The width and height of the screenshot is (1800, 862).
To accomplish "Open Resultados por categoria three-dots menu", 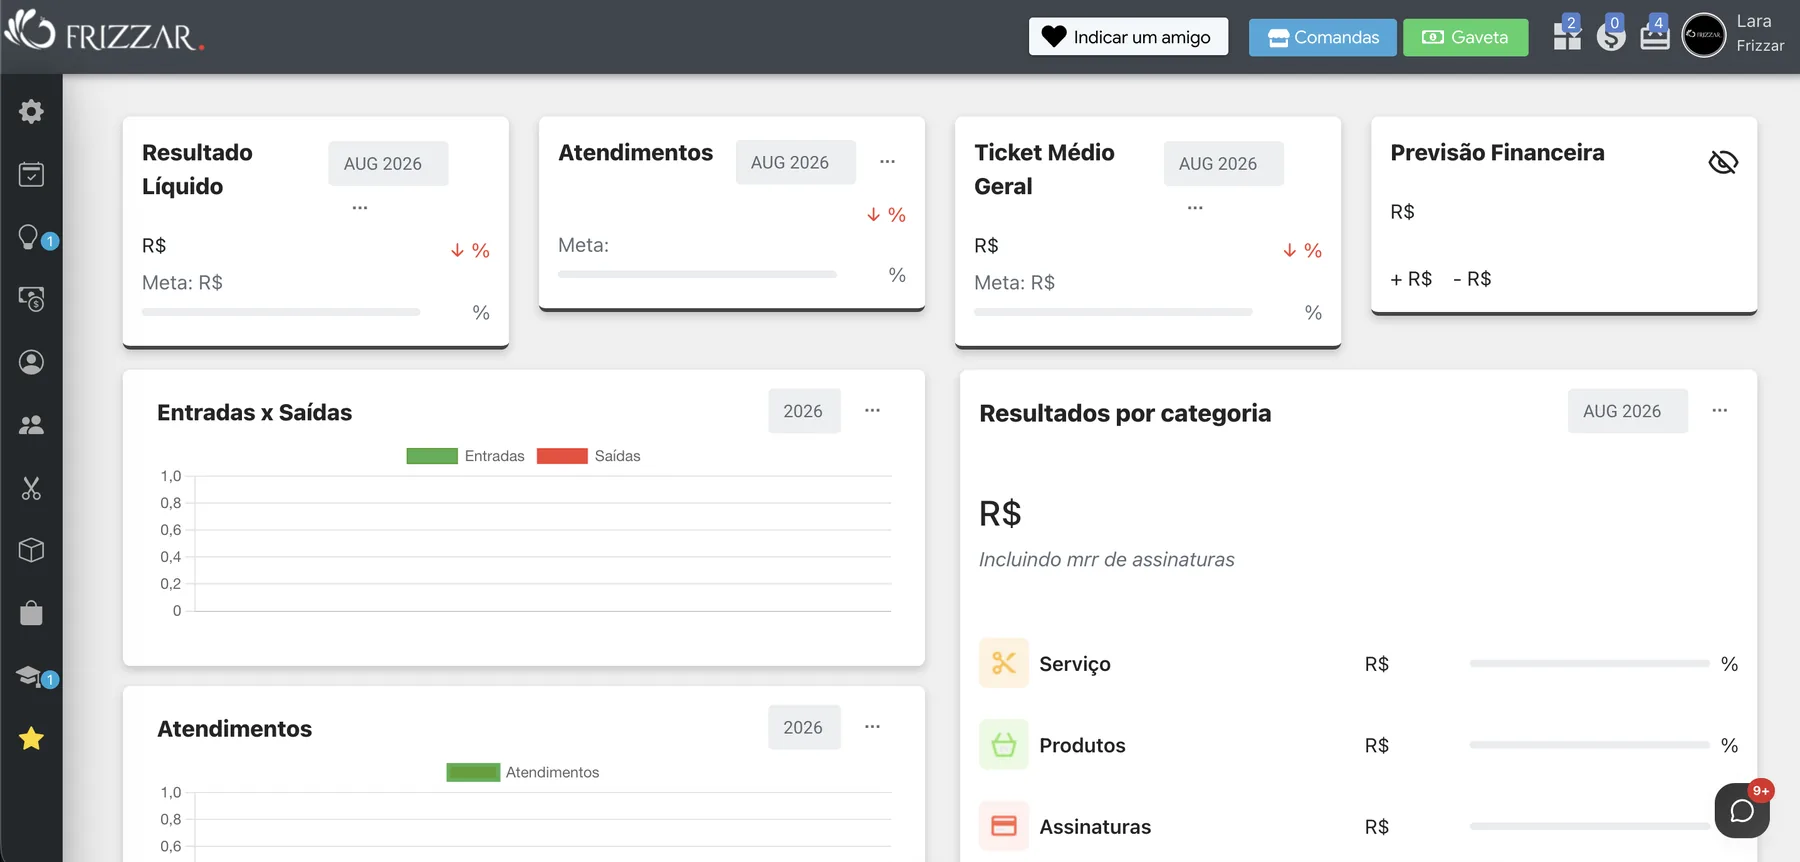I will coord(1720,410).
